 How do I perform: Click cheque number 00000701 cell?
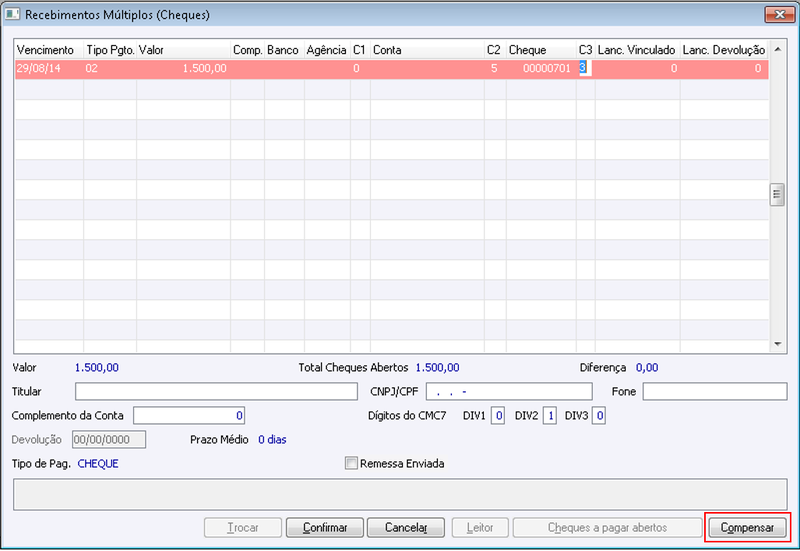click(x=541, y=68)
